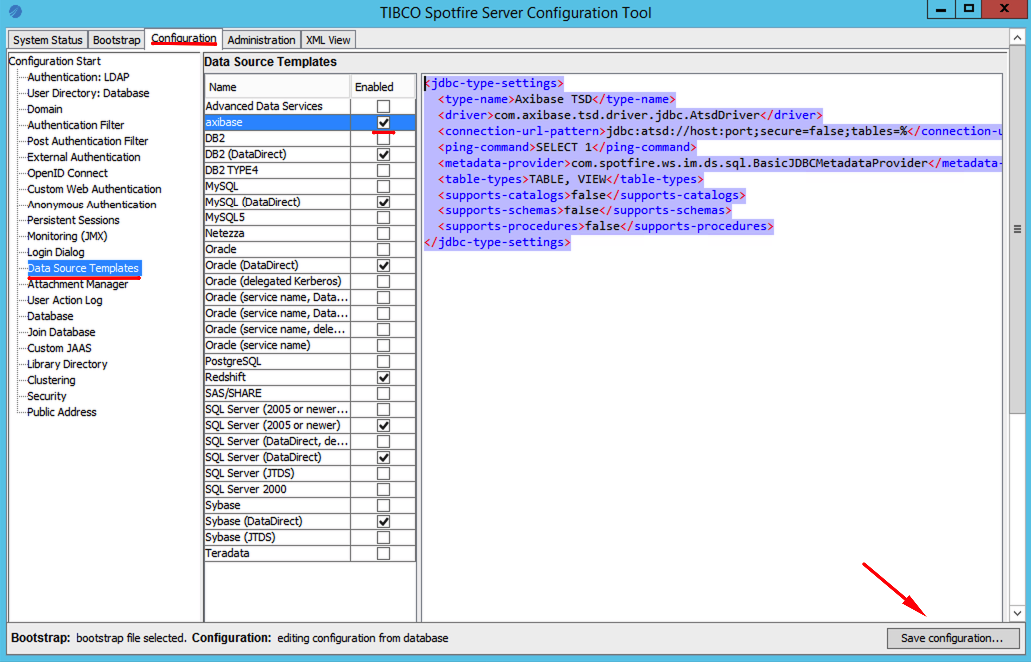
Task: Select Monitoring (JMX) in the tree
Action: 67,236
